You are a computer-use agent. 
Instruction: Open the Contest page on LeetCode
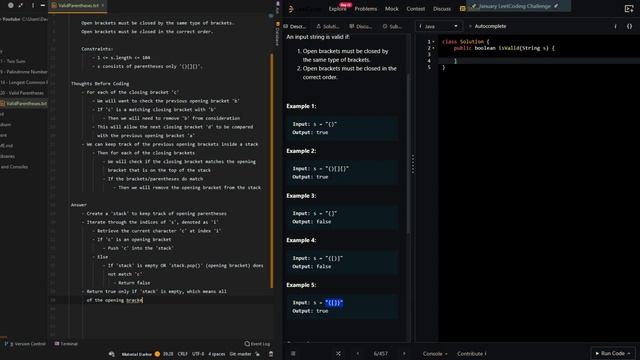(x=416, y=9)
